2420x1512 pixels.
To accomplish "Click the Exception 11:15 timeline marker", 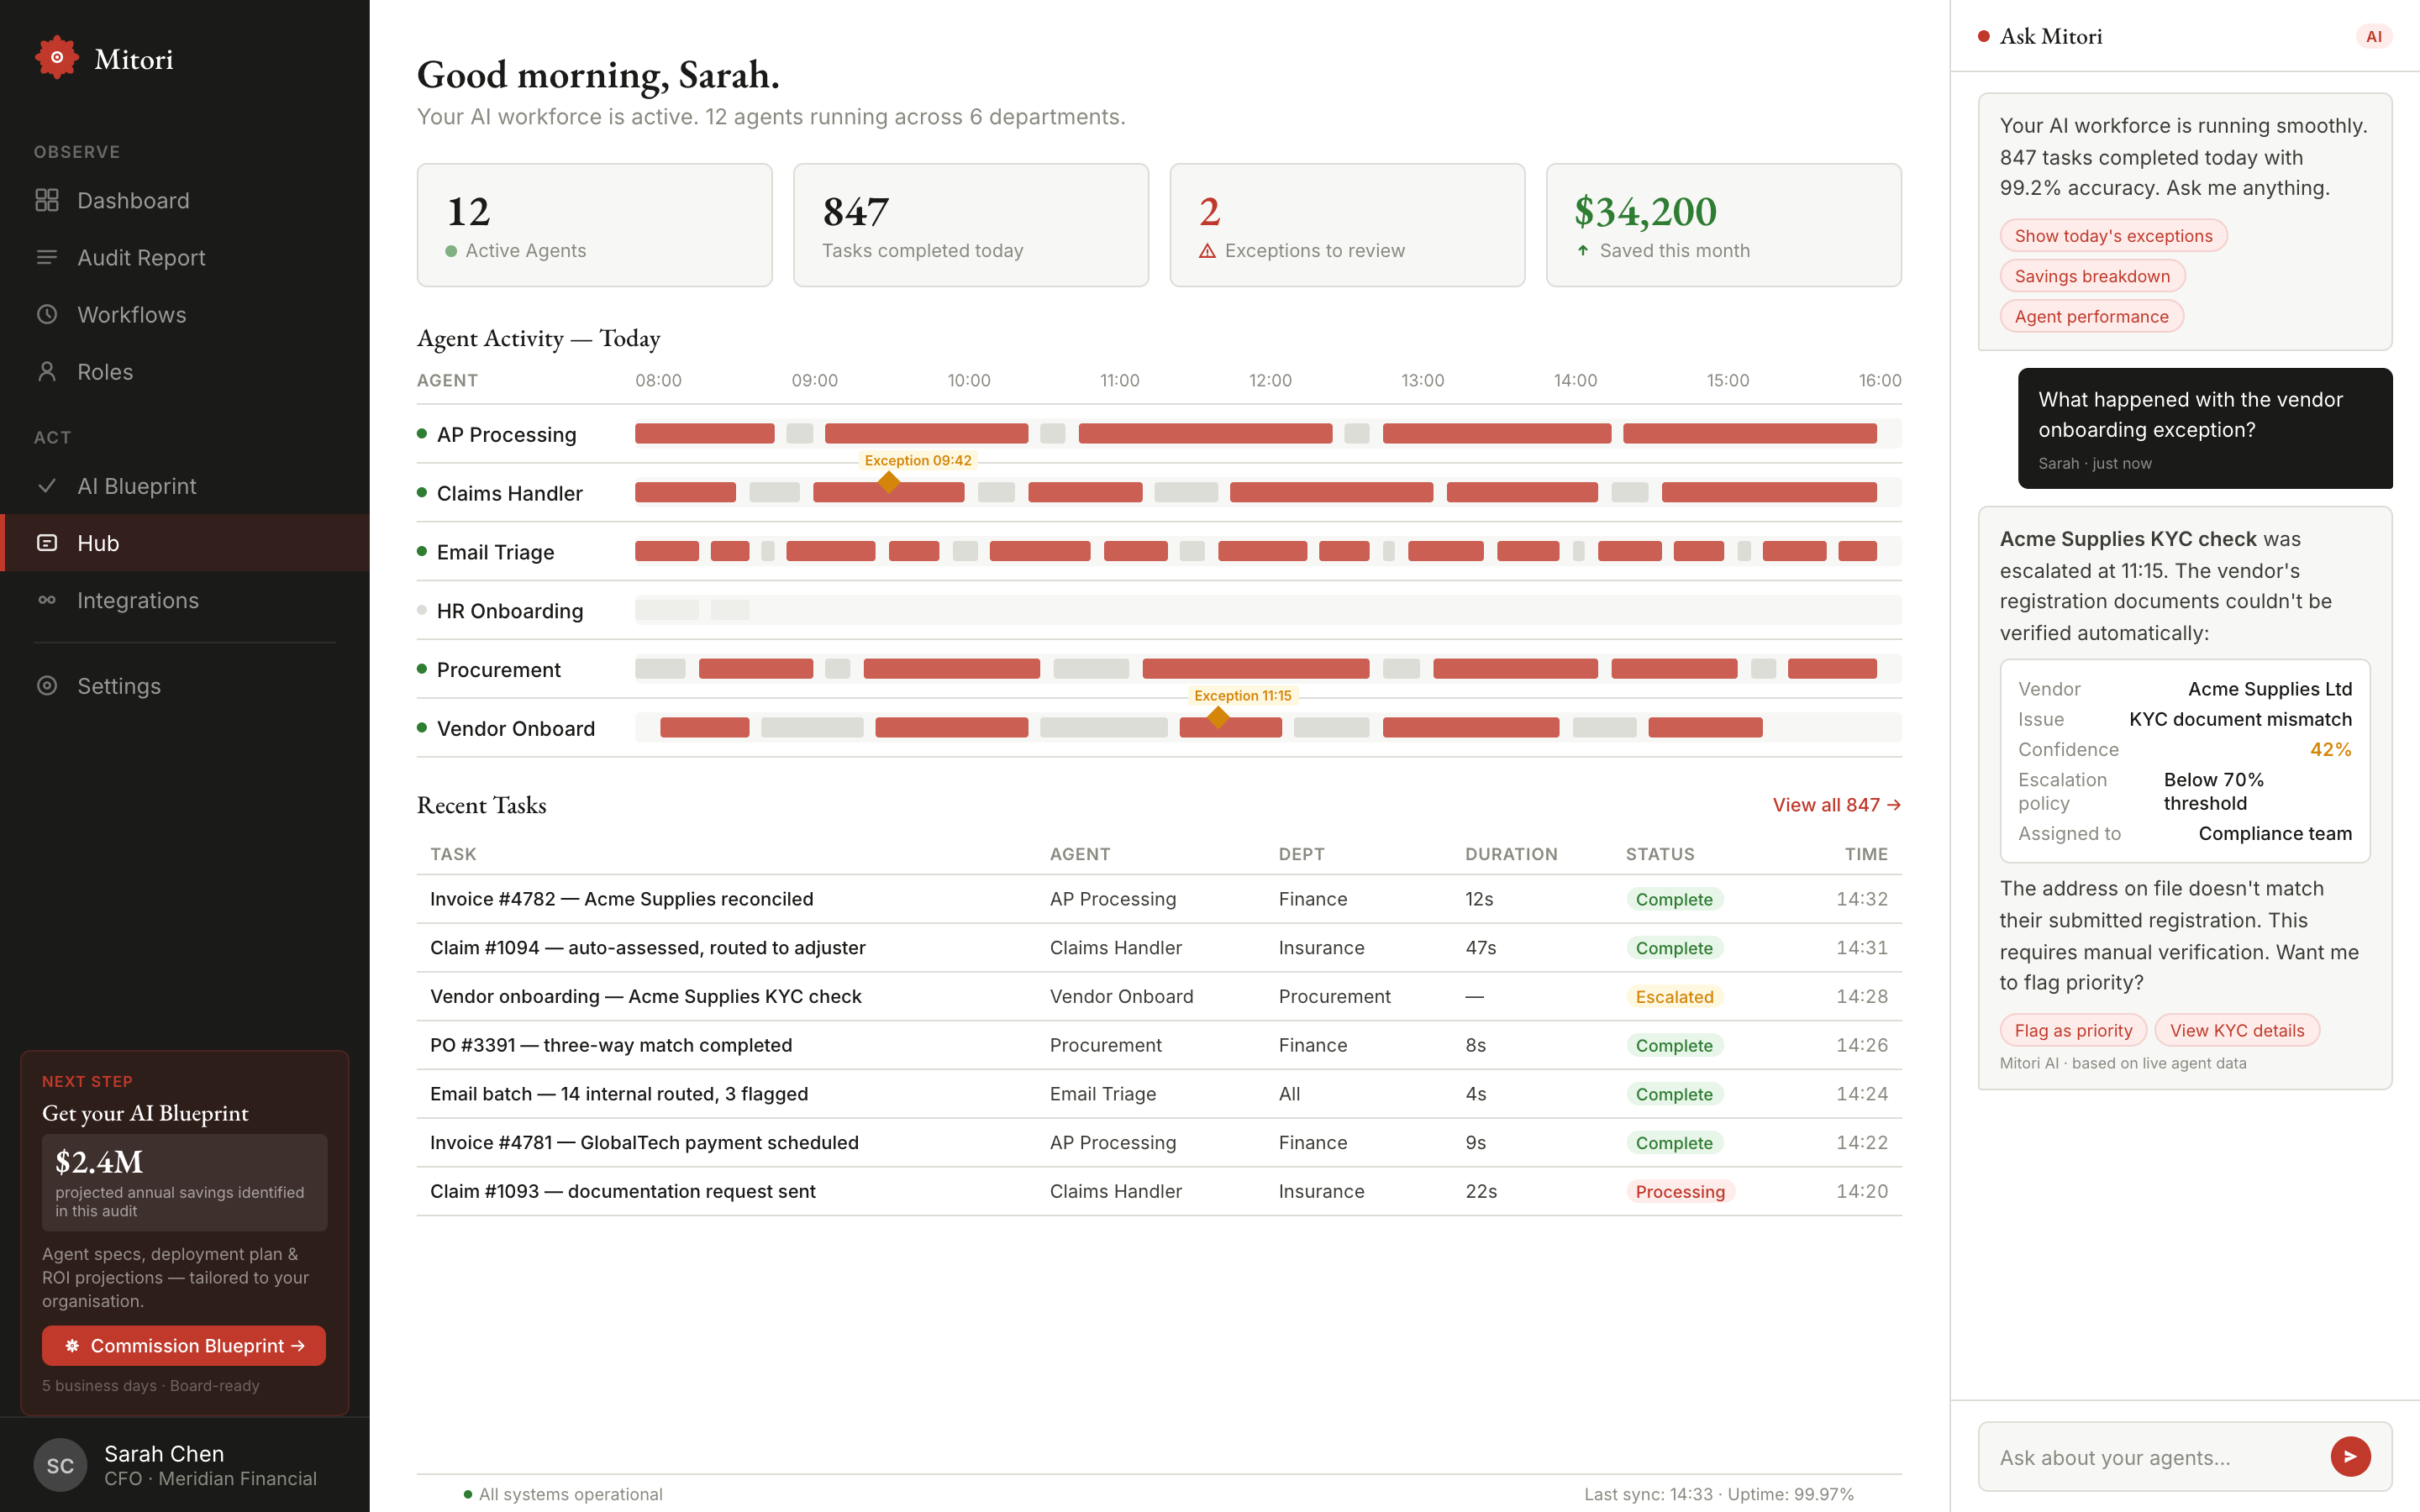I will coord(1218,716).
